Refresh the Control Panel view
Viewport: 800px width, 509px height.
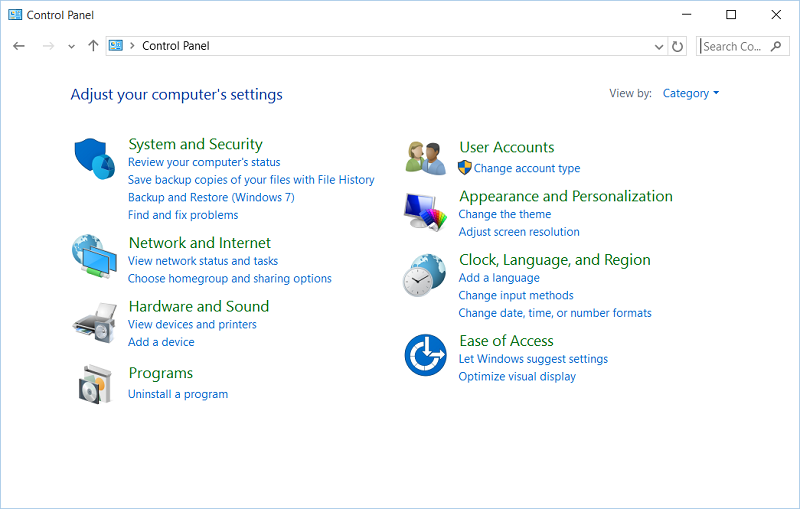coord(678,46)
